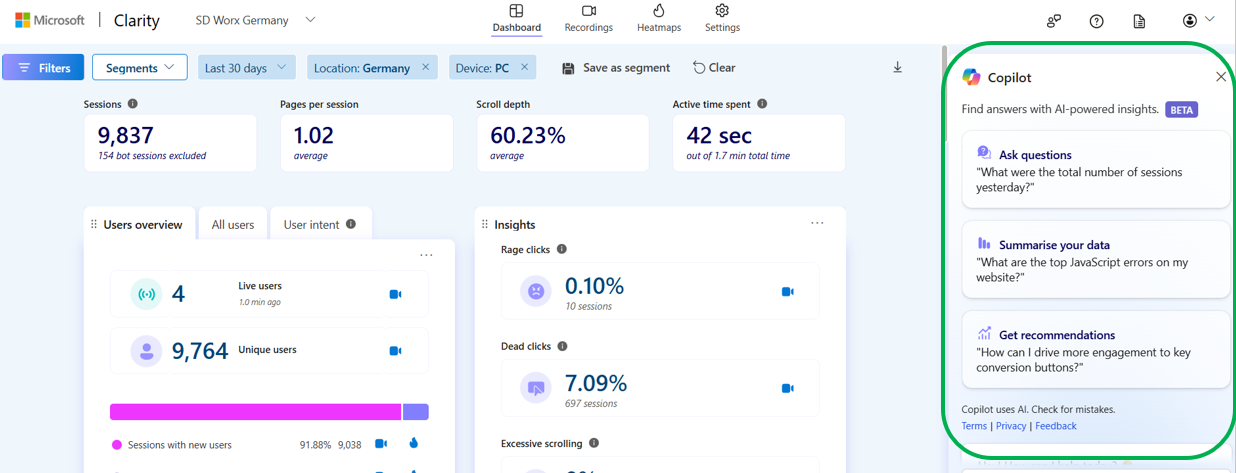The width and height of the screenshot is (1236, 473).
Task: Open the Copilot Feedback link
Action: coord(1056,426)
